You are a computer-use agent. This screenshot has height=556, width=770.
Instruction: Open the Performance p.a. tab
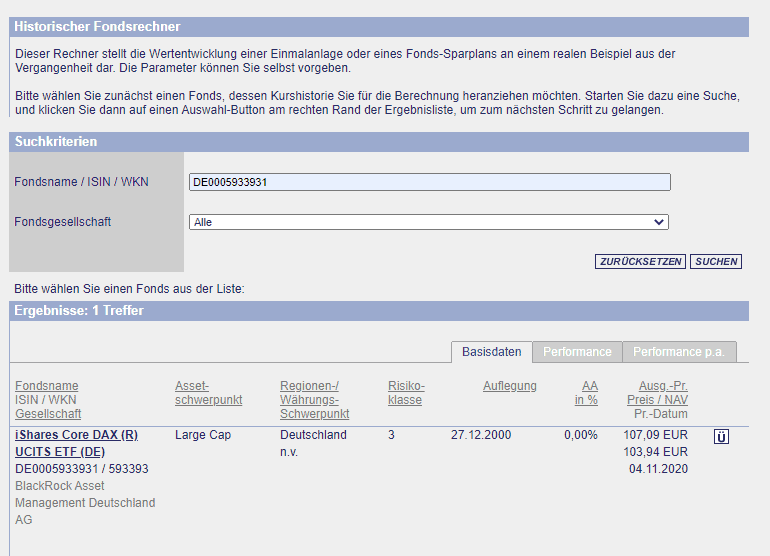(679, 352)
